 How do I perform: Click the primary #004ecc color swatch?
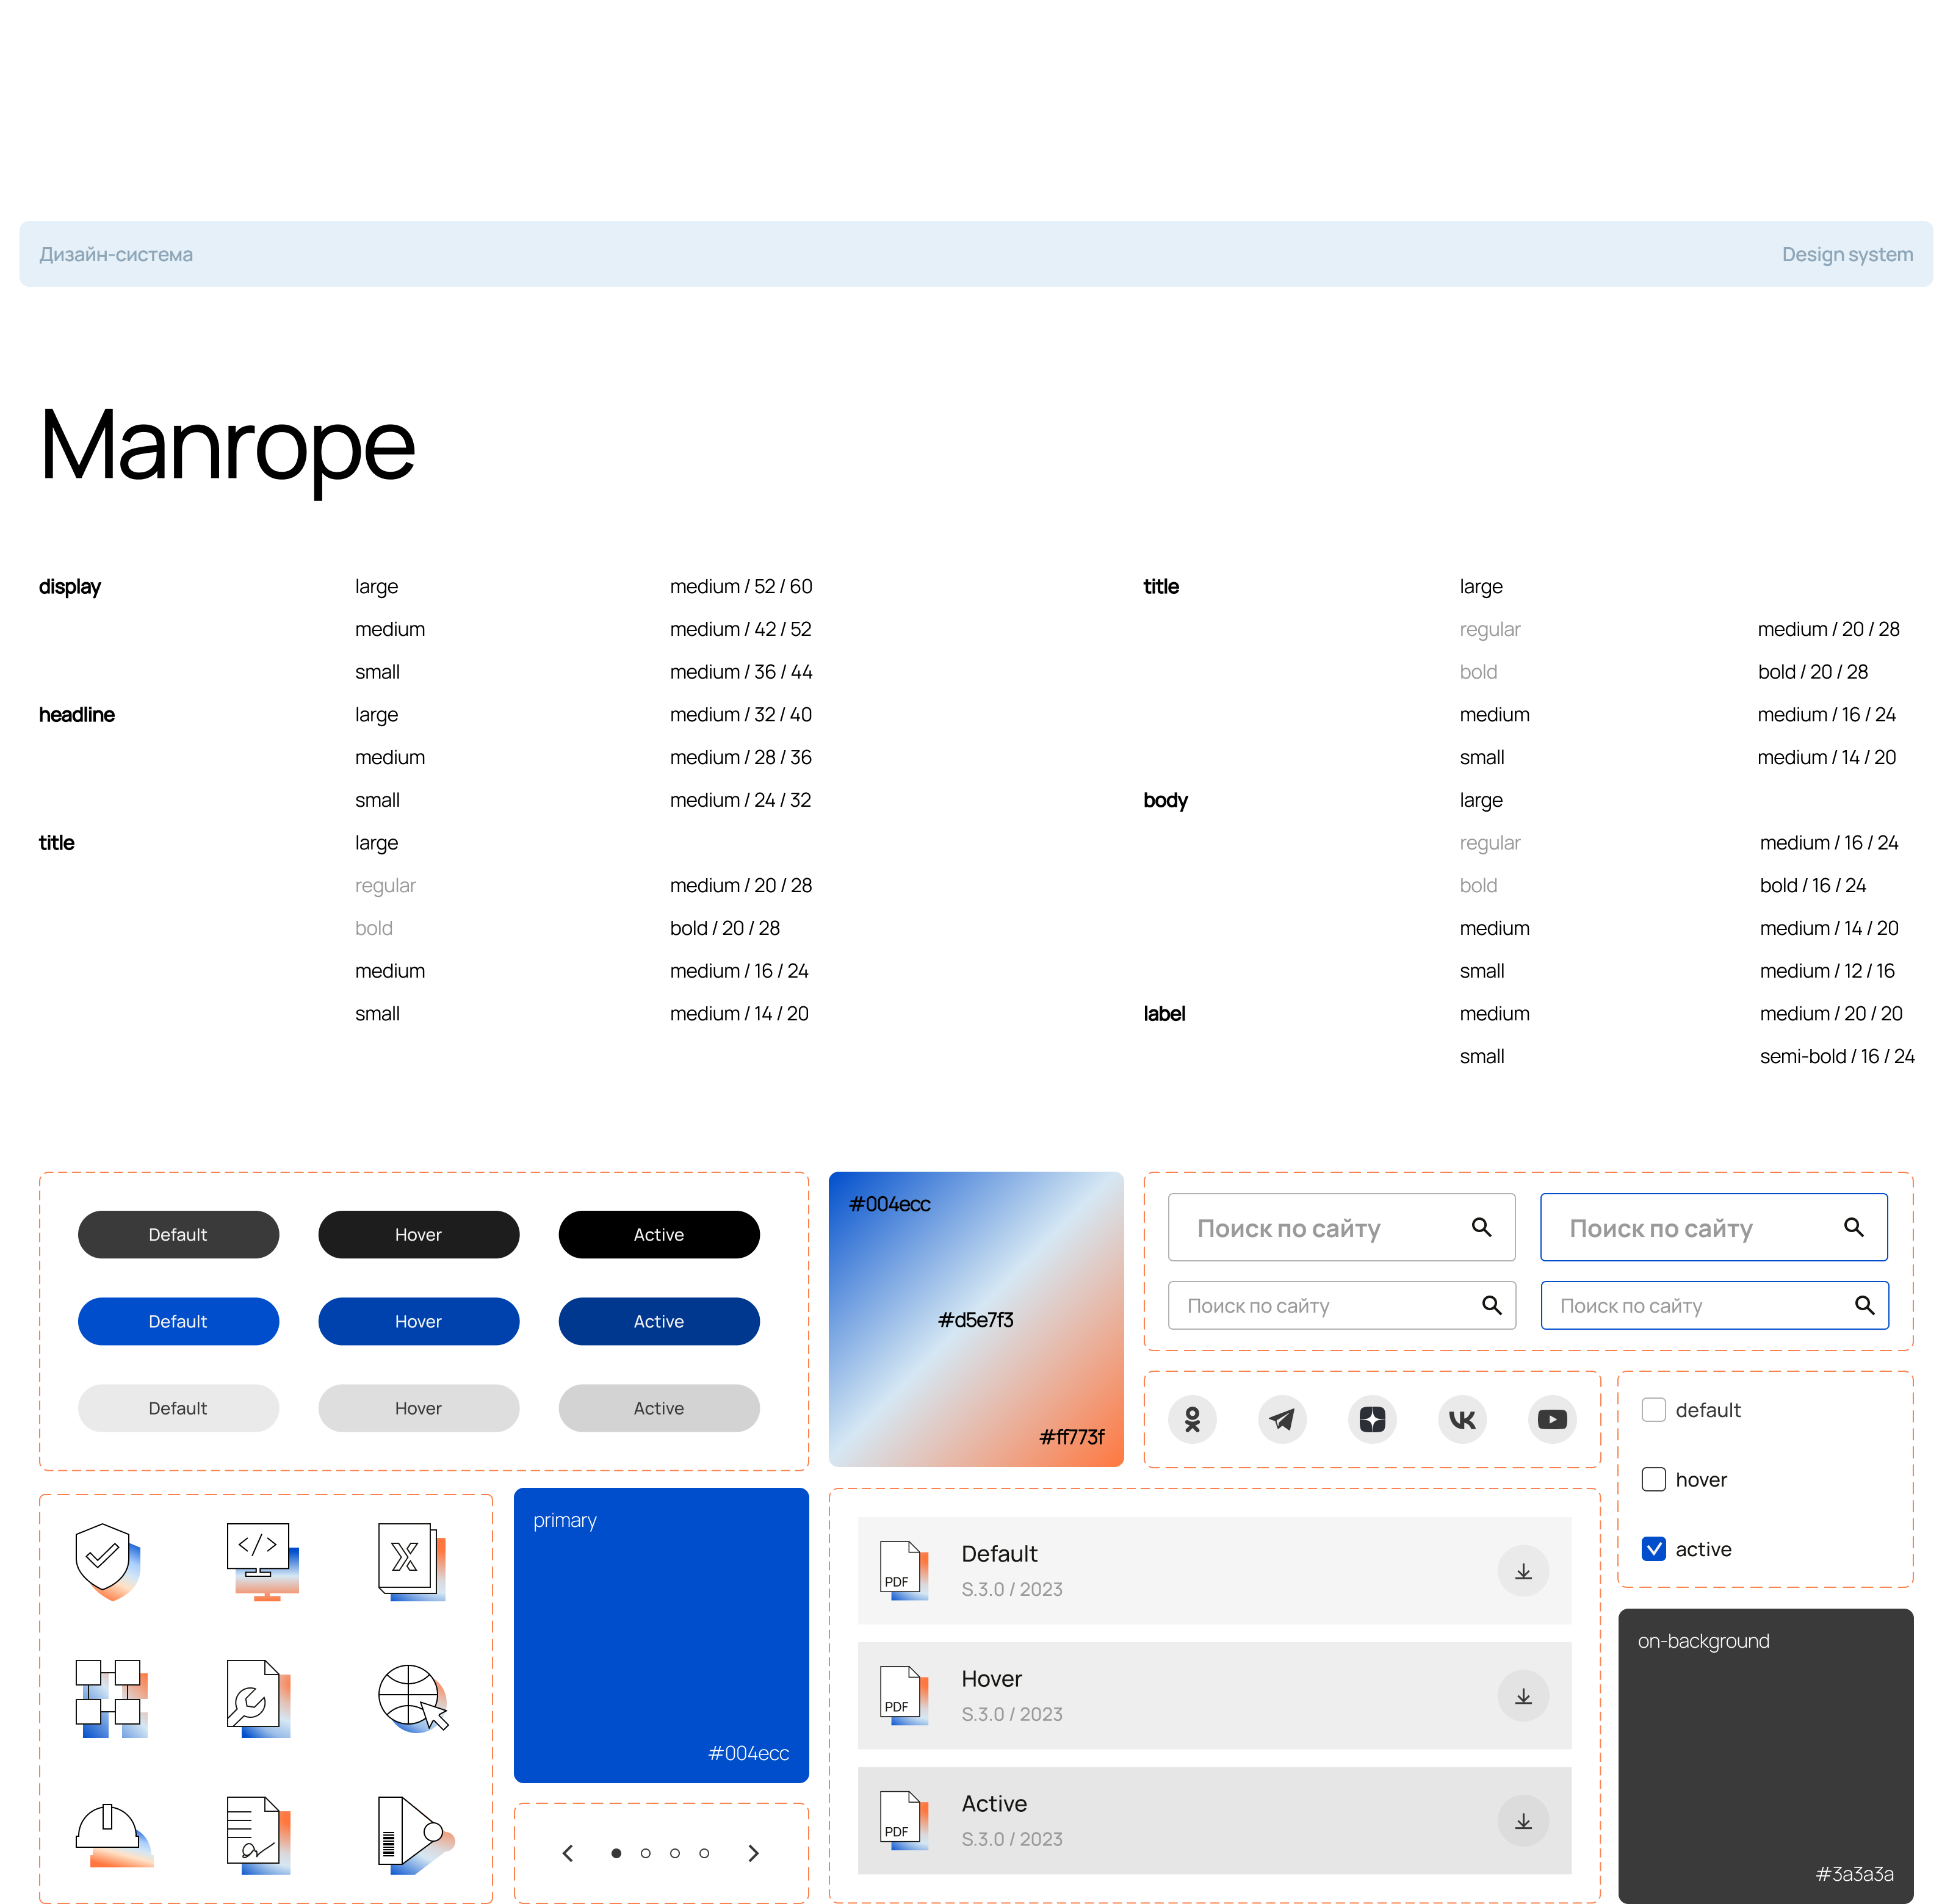[661, 1635]
